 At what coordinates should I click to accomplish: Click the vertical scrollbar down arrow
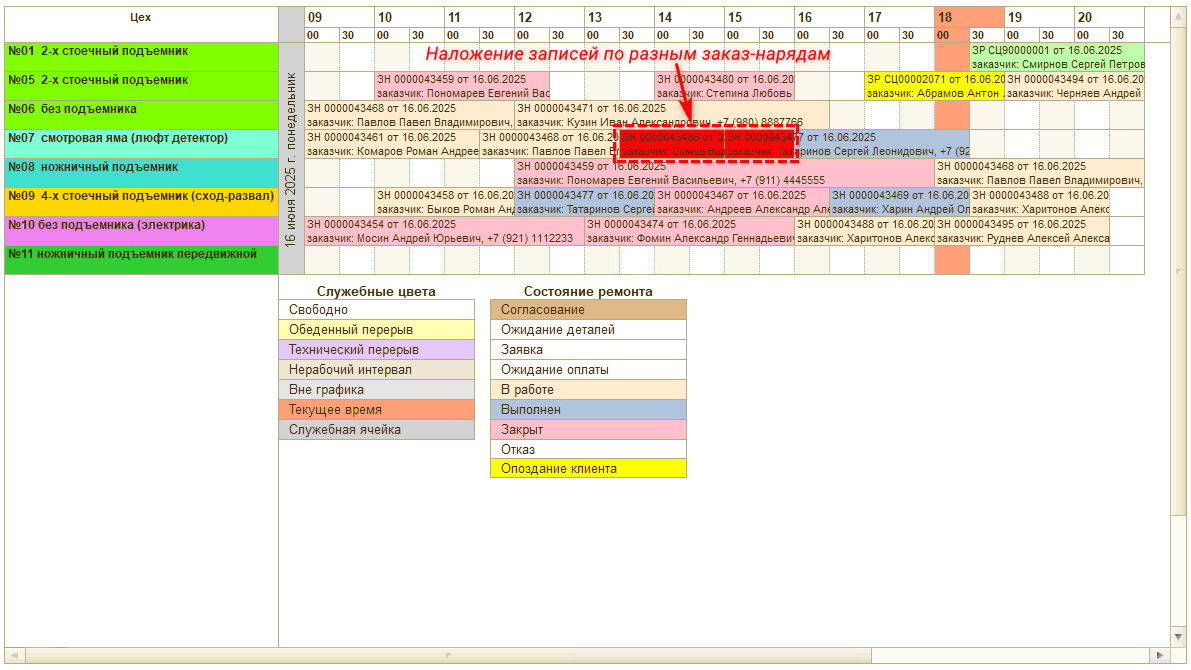pyautogui.click(x=1179, y=636)
